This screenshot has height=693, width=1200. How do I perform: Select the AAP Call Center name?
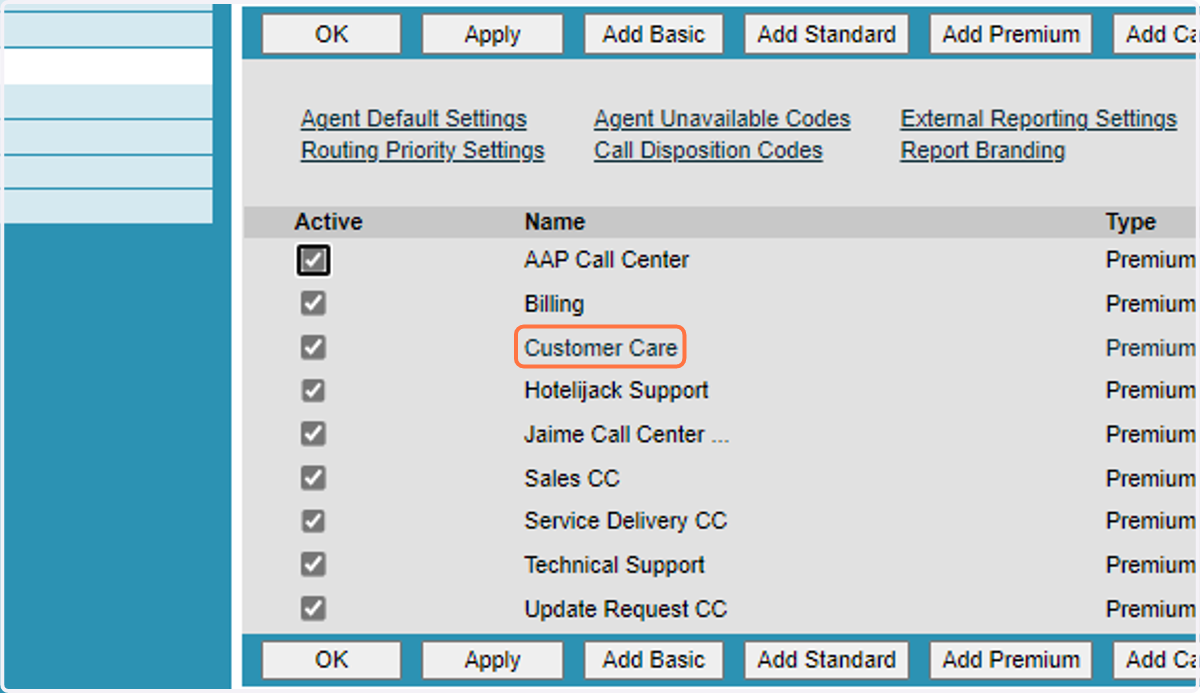click(x=607, y=260)
